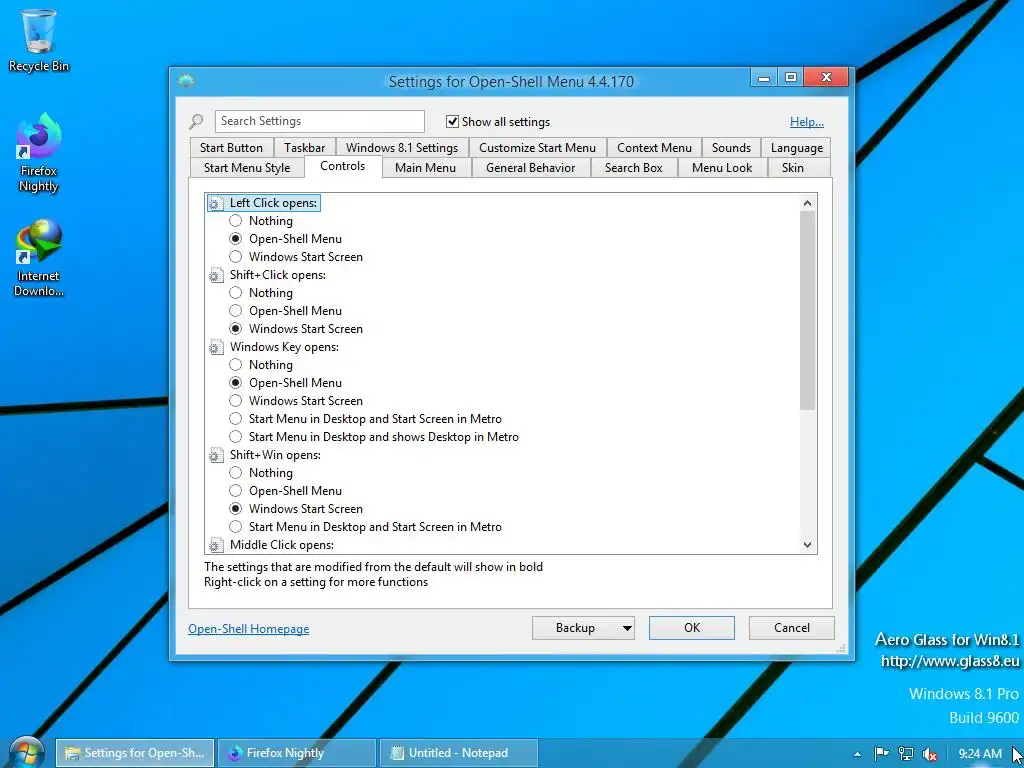Viewport: 1024px width, 768px height.
Task: Switch to Start Menu Style tab
Action: [x=247, y=168]
